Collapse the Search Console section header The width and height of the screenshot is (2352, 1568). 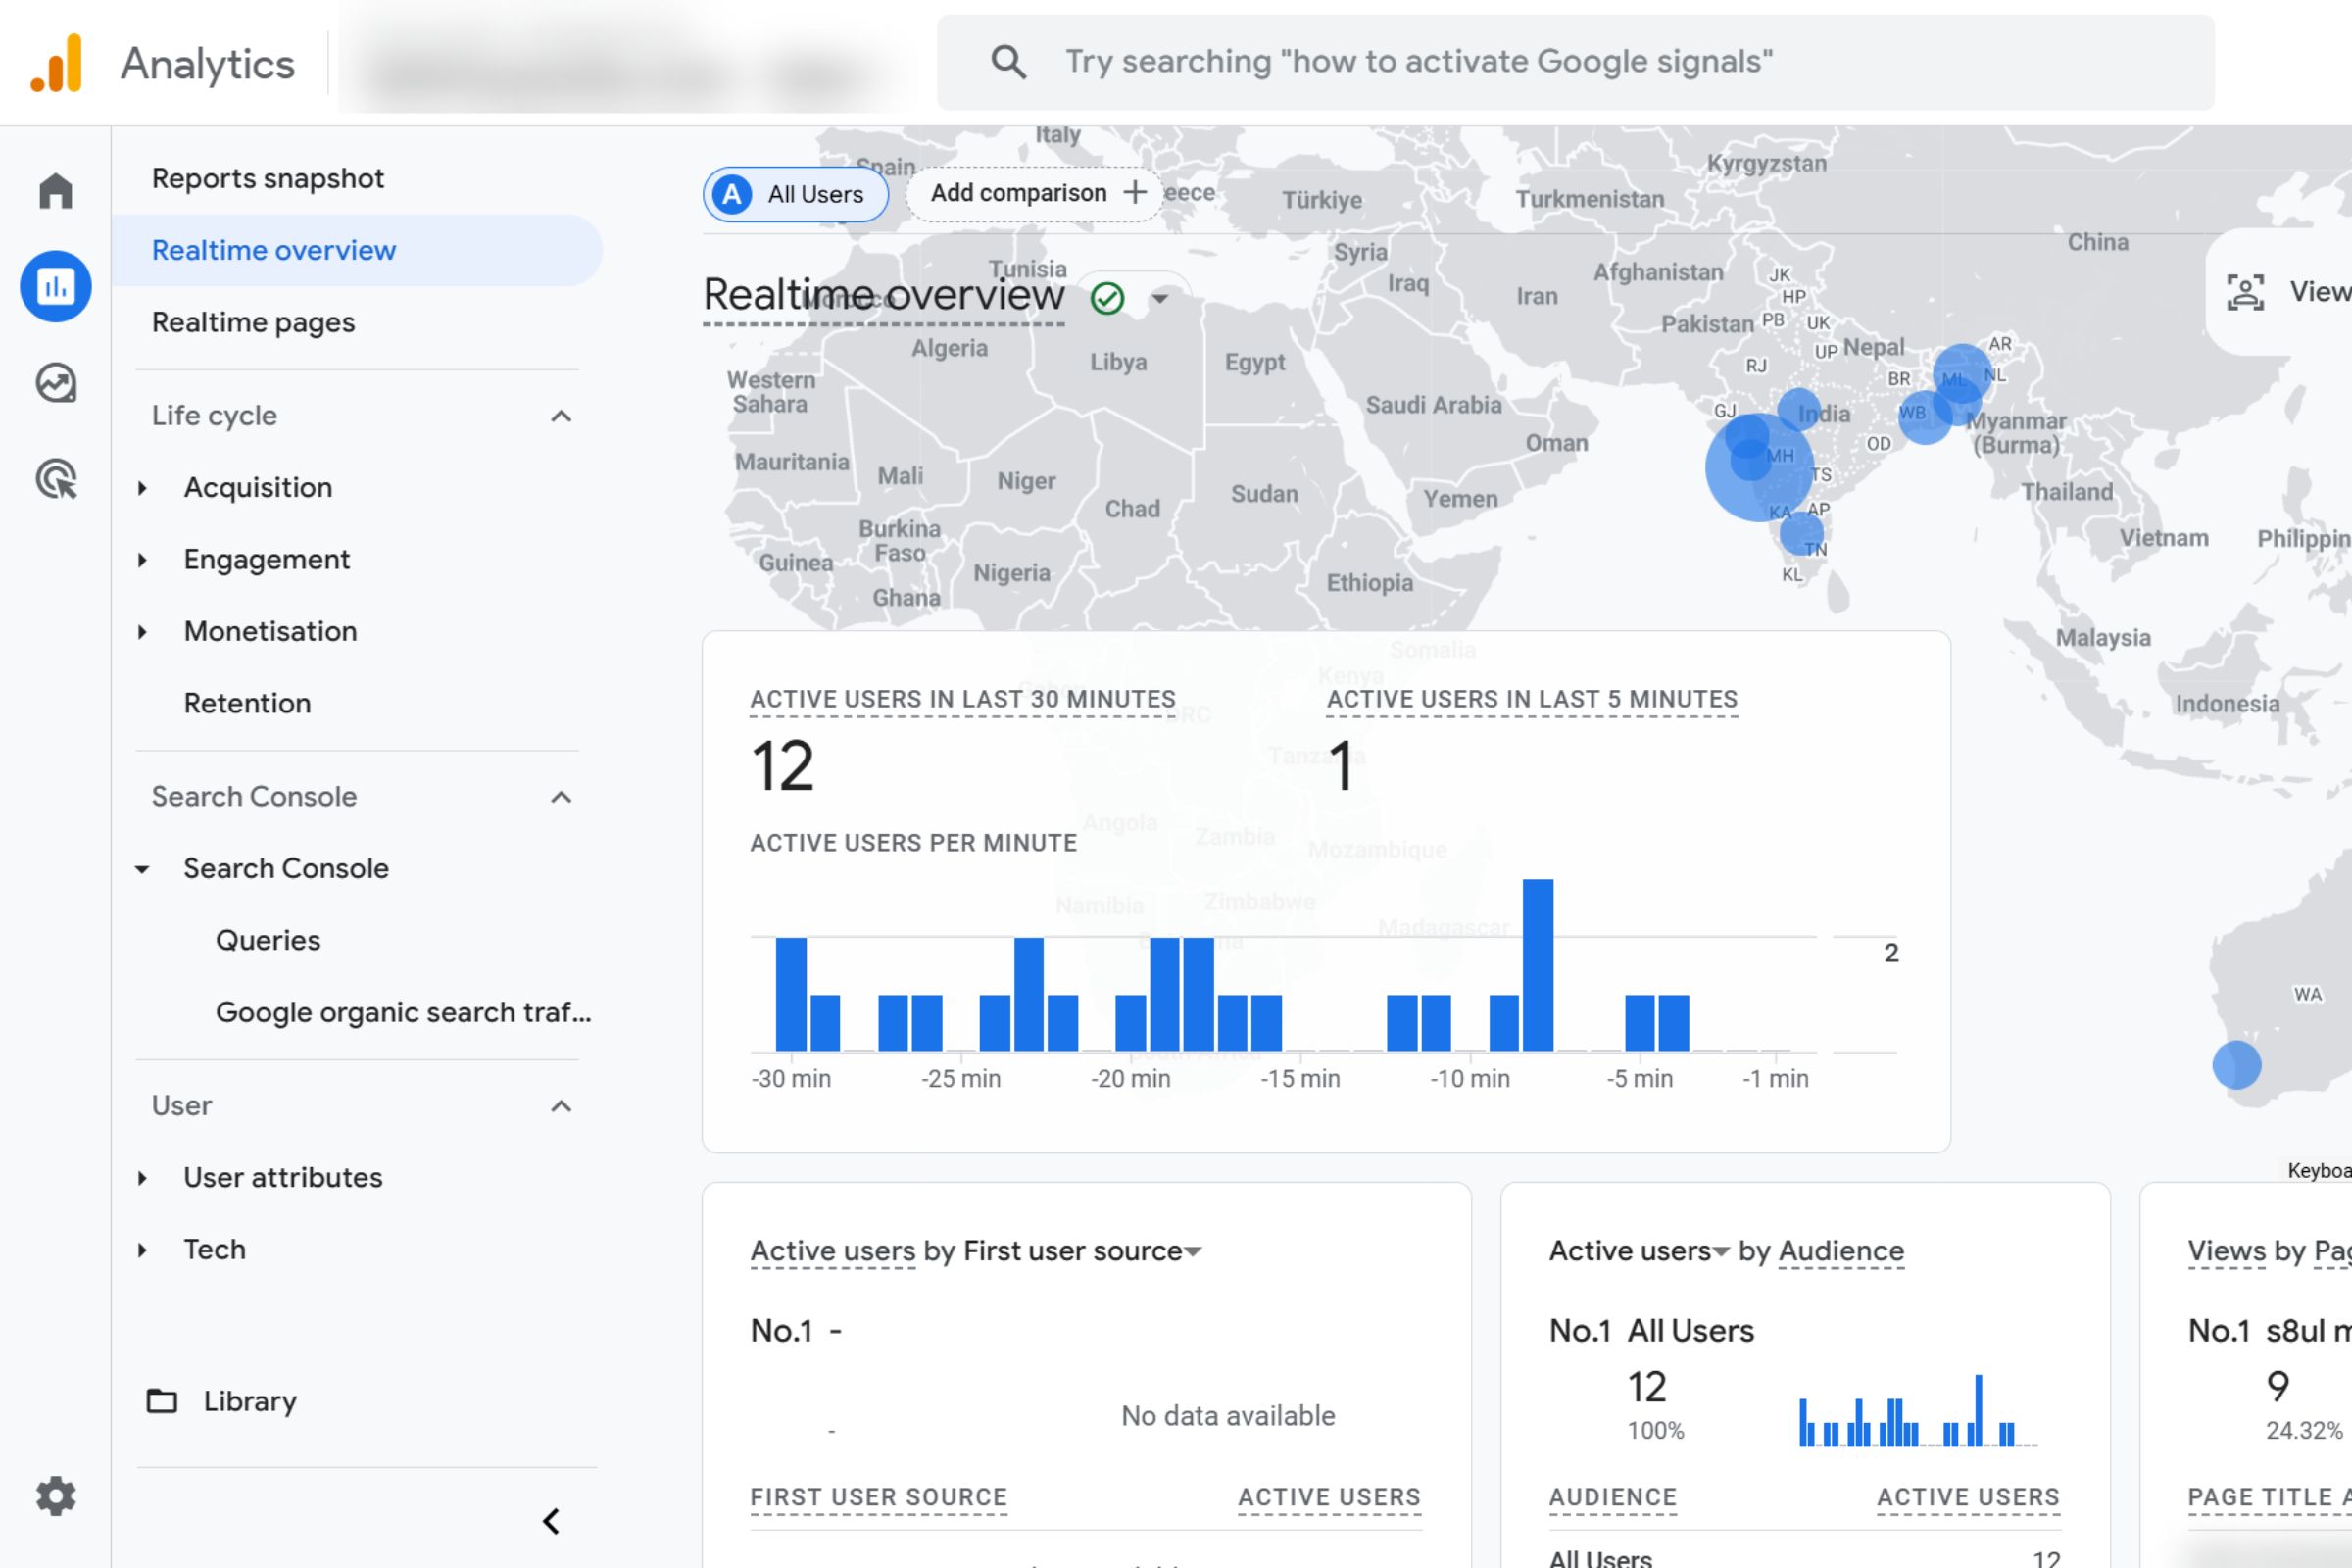(561, 797)
